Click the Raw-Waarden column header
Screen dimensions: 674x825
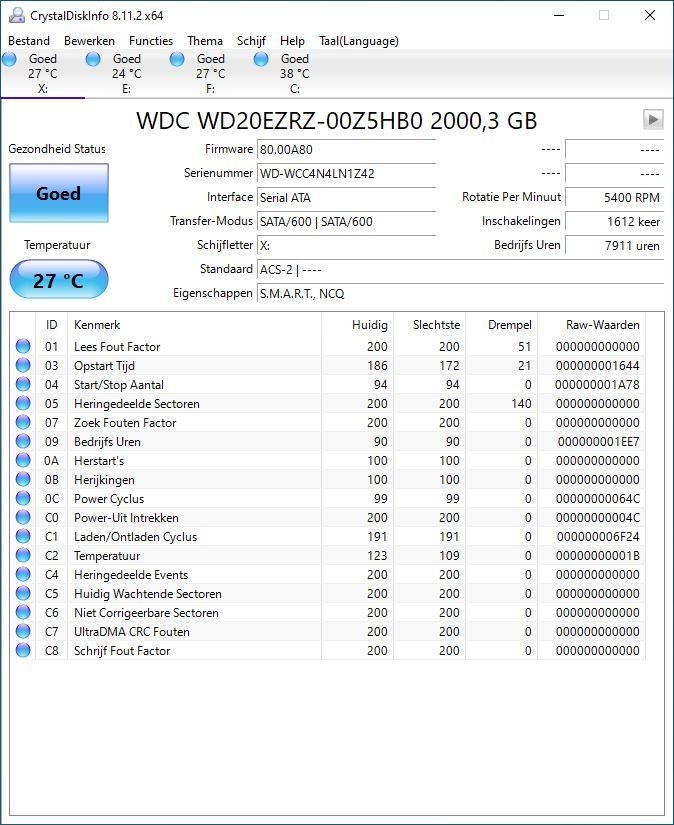click(591, 325)
